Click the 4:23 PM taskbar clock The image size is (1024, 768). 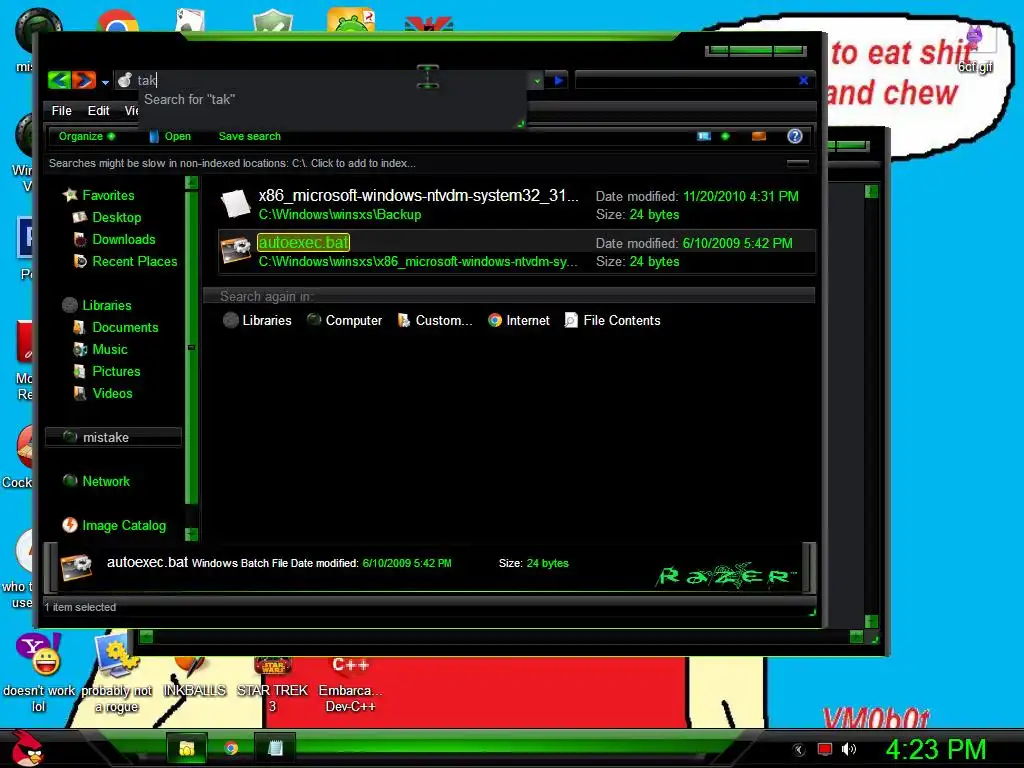(936, 750)
